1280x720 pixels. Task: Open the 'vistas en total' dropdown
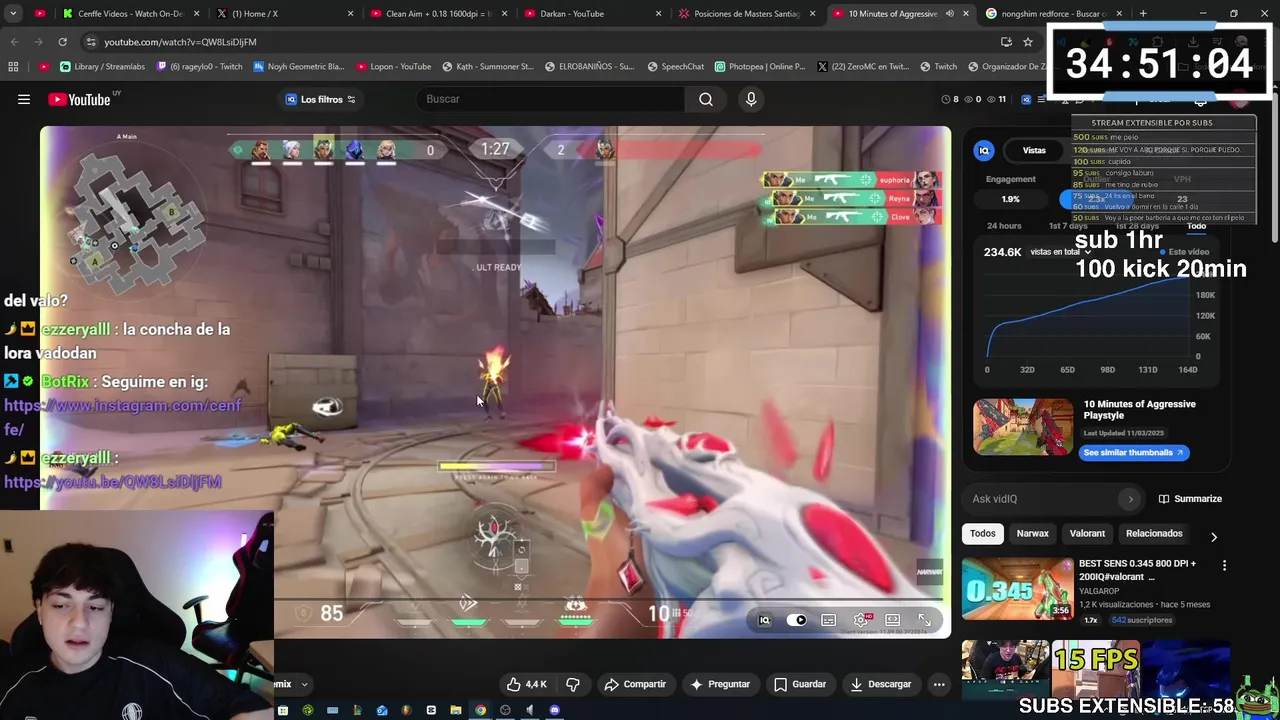[1060, 252]
